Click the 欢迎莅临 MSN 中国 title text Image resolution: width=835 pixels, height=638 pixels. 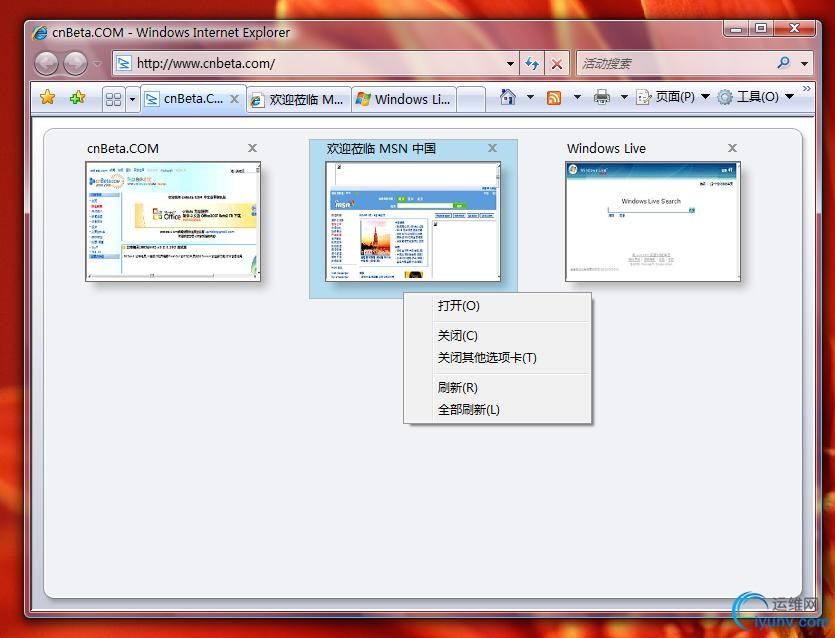(x=381, y=149)
